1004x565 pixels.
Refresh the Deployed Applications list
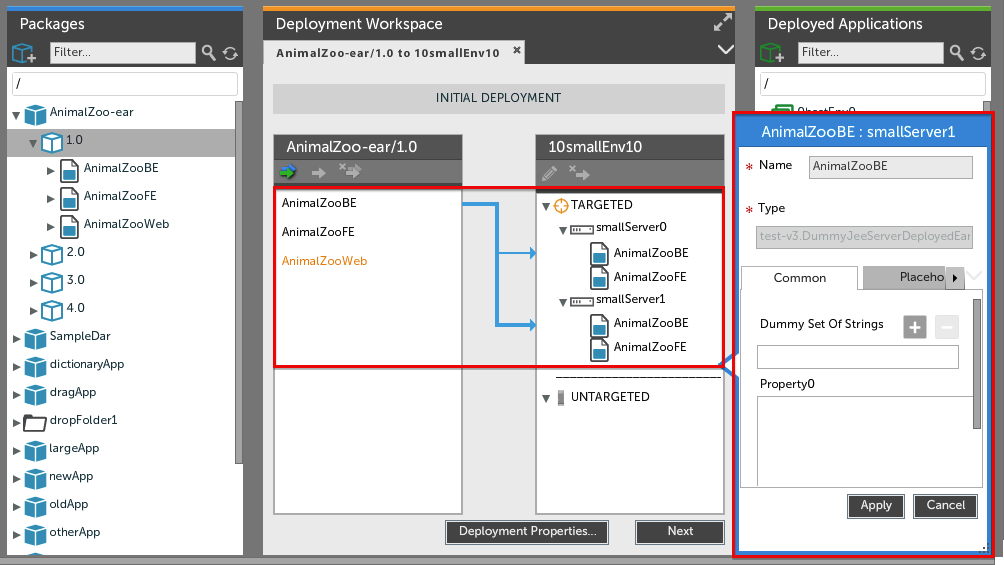tap(980, 53)
